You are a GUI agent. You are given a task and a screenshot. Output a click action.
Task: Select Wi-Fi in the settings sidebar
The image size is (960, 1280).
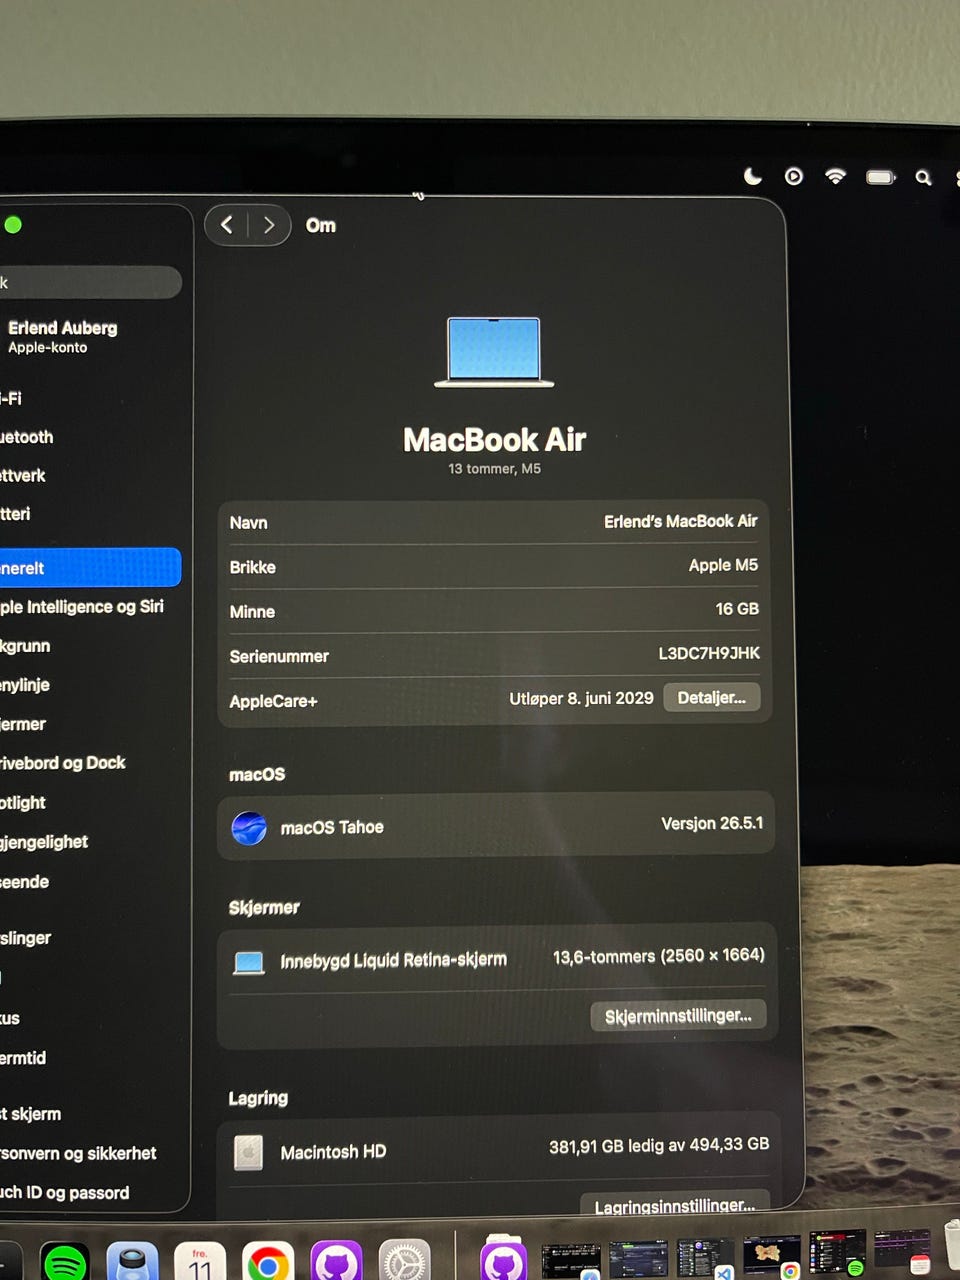point(12,398)
